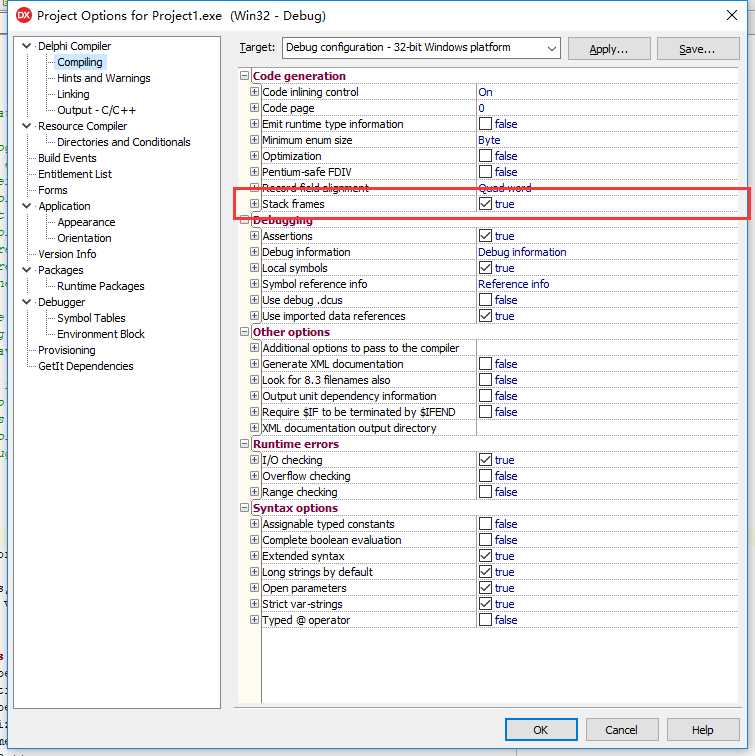Toggle Complete boolean evaluation checkbox
This screenshot has height=756, width=755.
point(485,540)
